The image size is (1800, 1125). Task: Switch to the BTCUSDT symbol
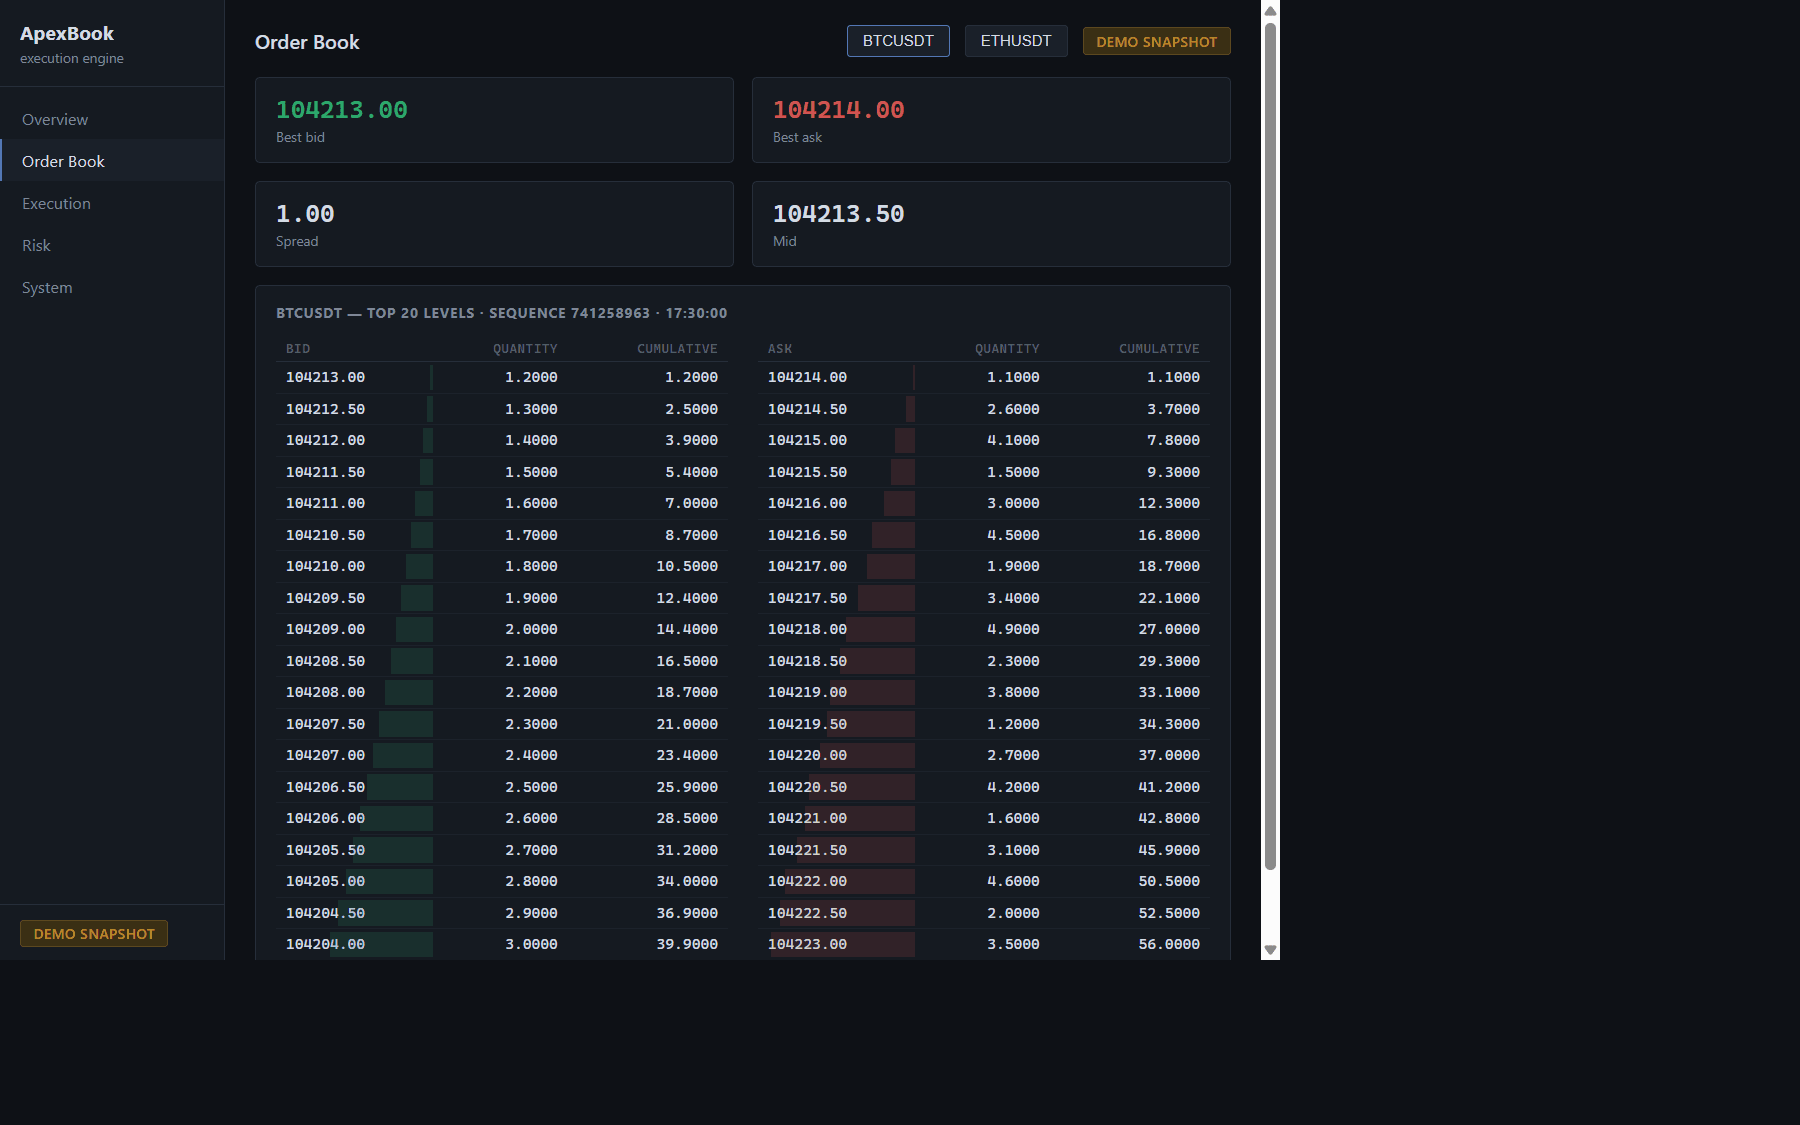coord(898,41)
